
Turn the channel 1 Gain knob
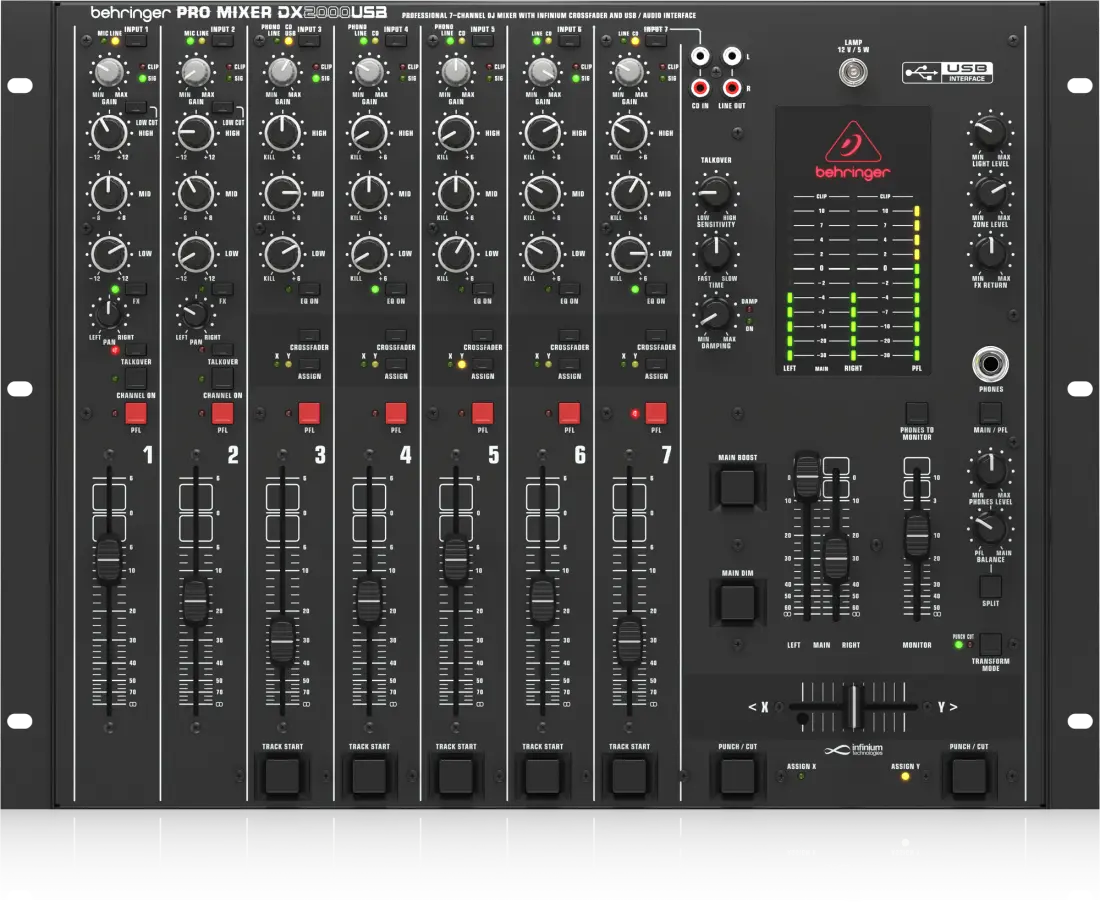point(109,72)
